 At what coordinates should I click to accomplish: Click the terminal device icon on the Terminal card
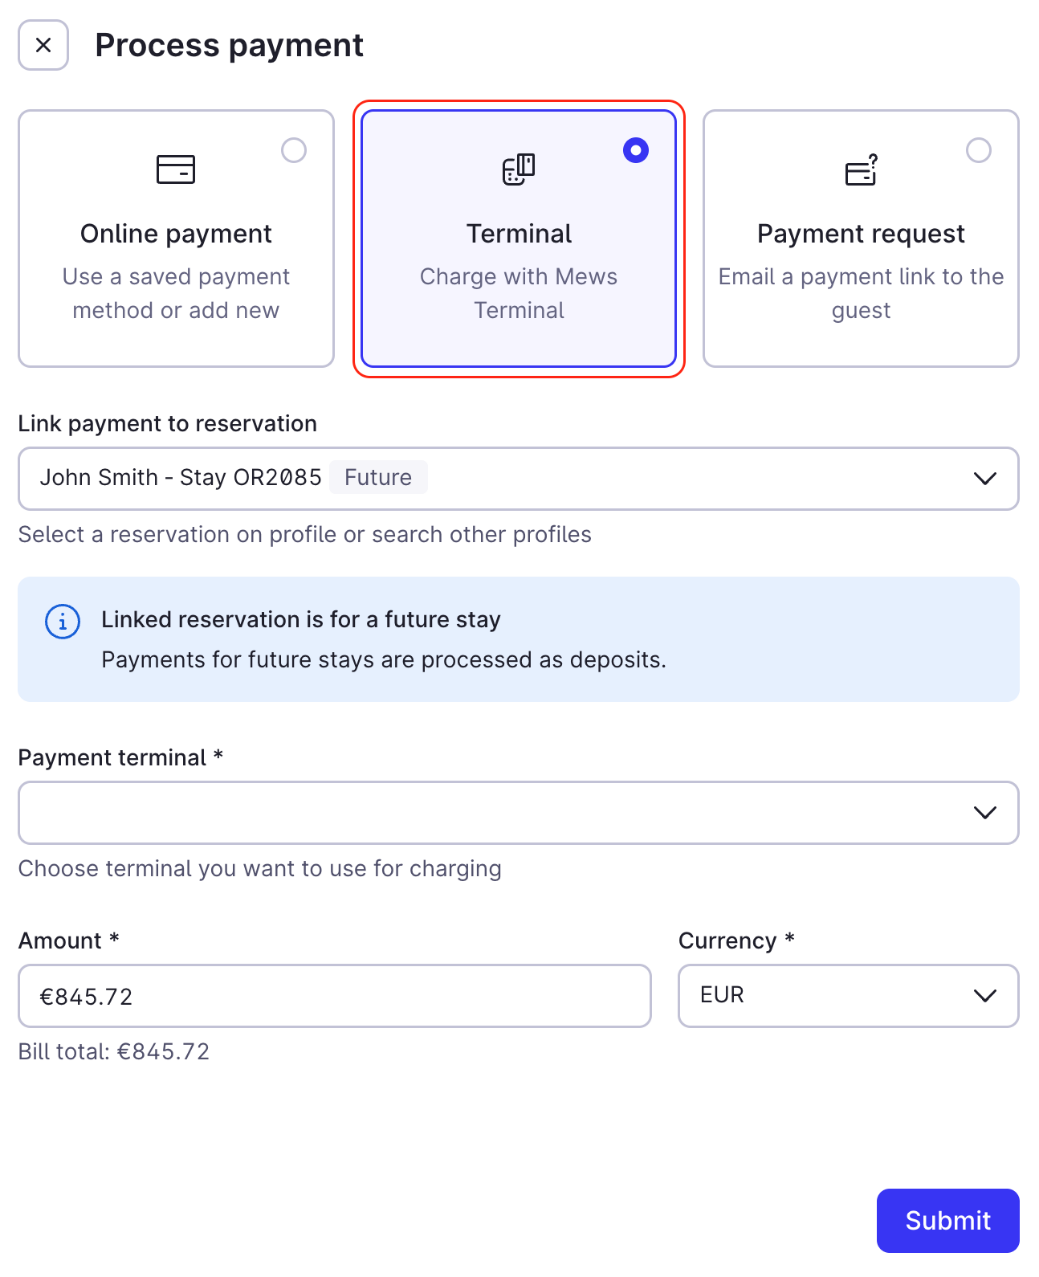point(518,169)
